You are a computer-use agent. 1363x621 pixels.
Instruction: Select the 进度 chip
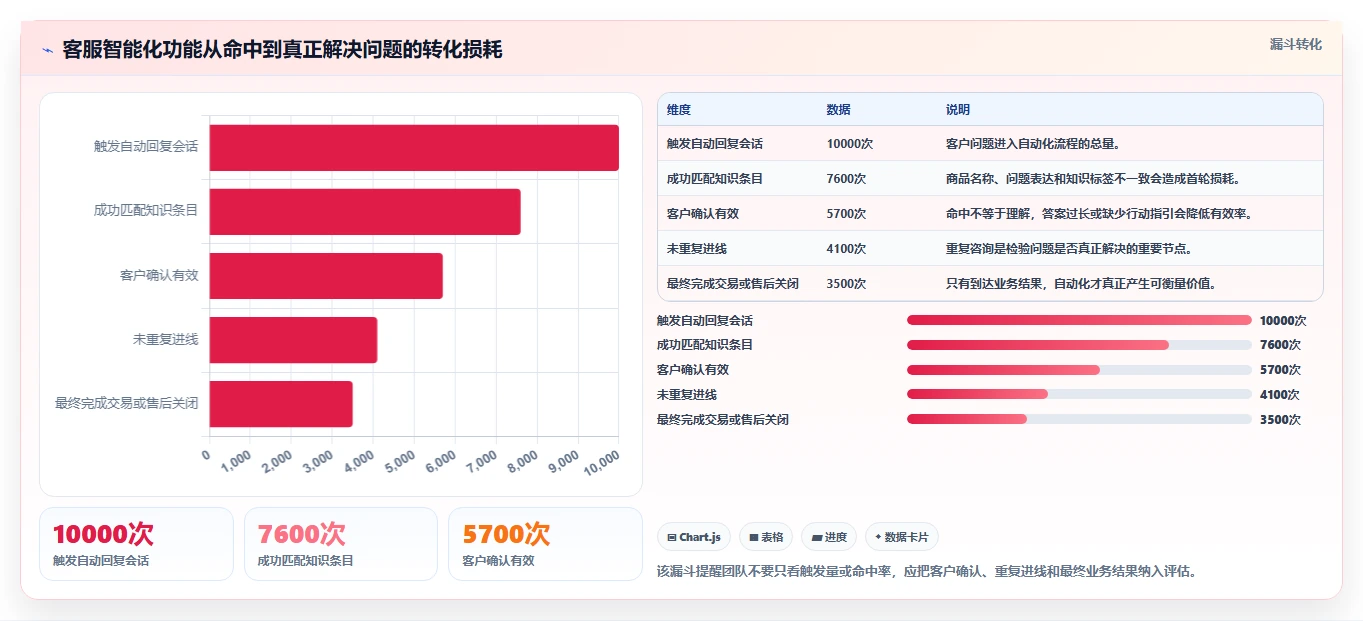pos(829,537)
